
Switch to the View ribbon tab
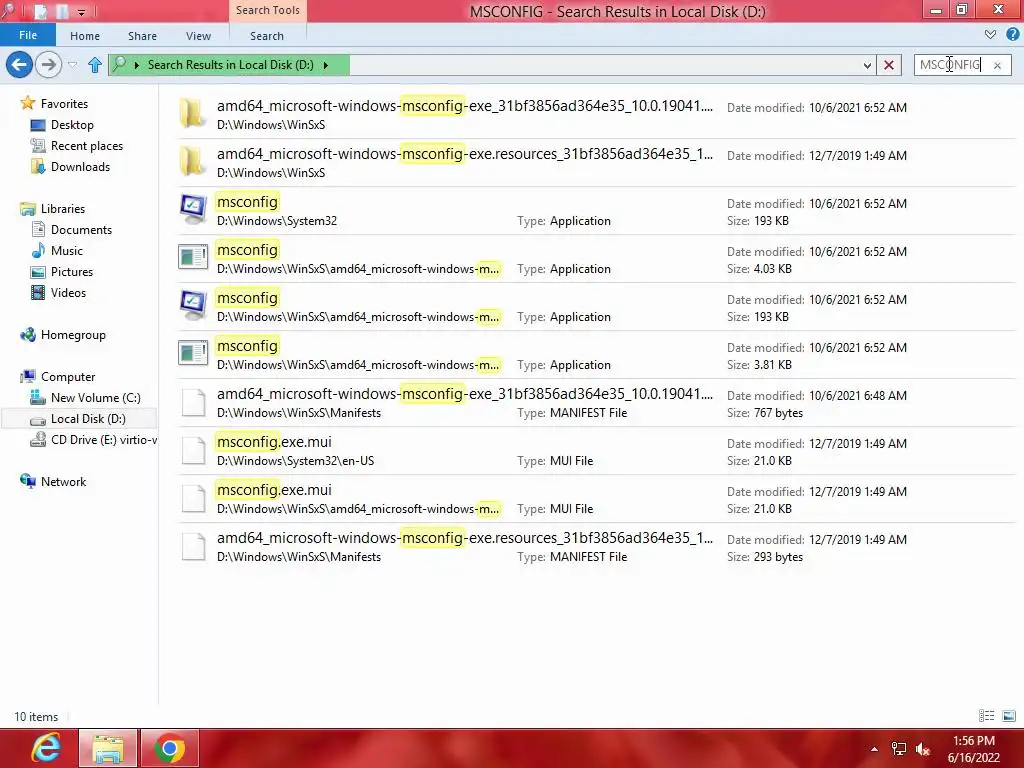198,36
